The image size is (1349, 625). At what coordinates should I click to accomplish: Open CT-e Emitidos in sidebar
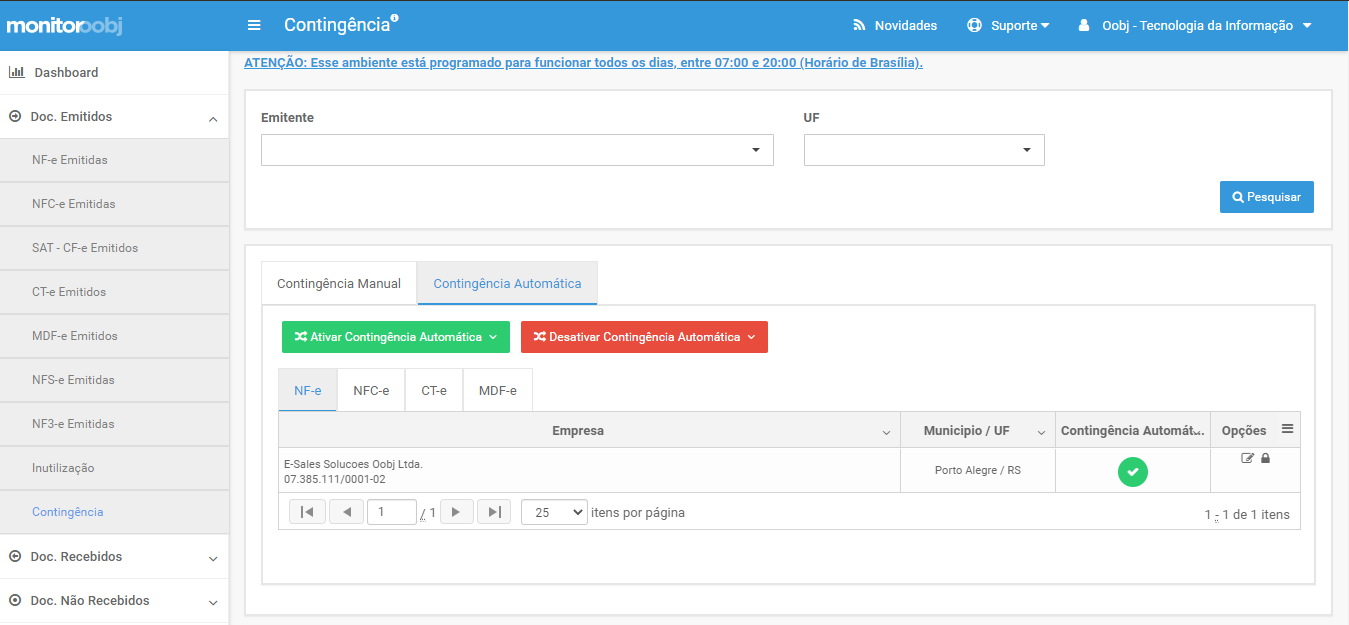114,292
